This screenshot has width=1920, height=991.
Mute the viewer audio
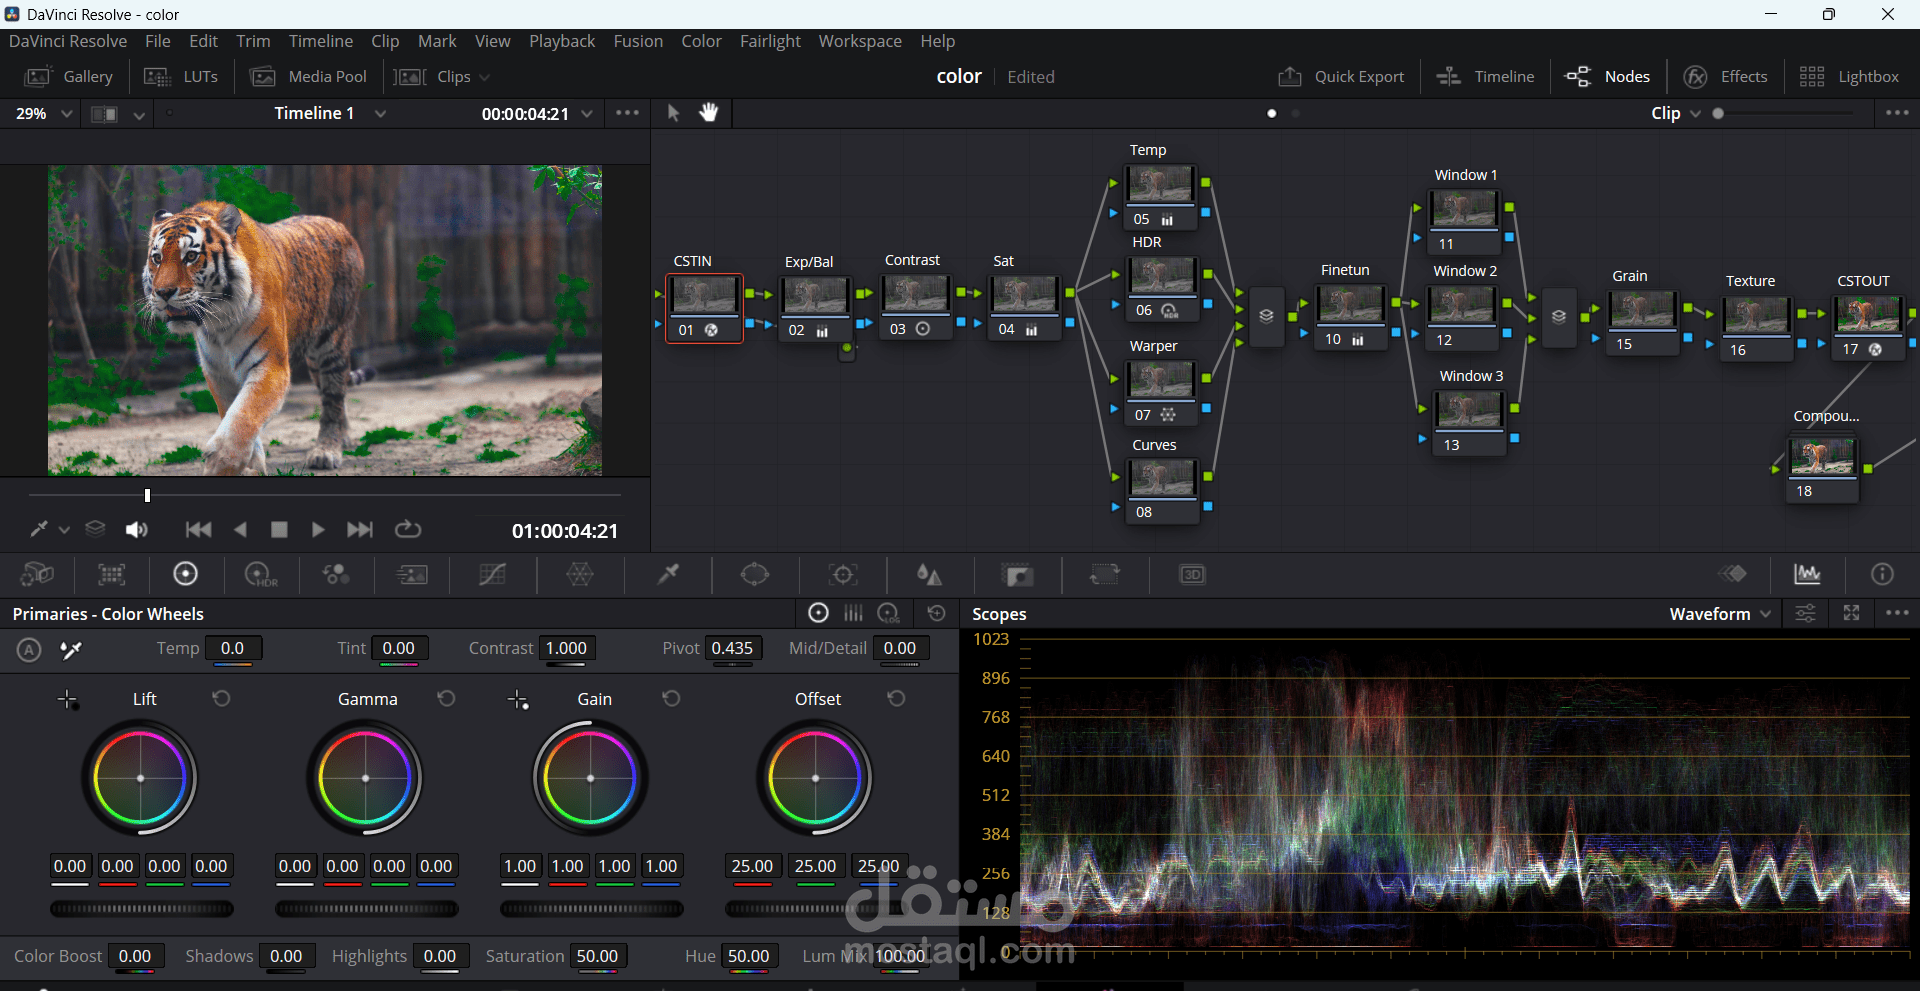click(x=136, y=530)
